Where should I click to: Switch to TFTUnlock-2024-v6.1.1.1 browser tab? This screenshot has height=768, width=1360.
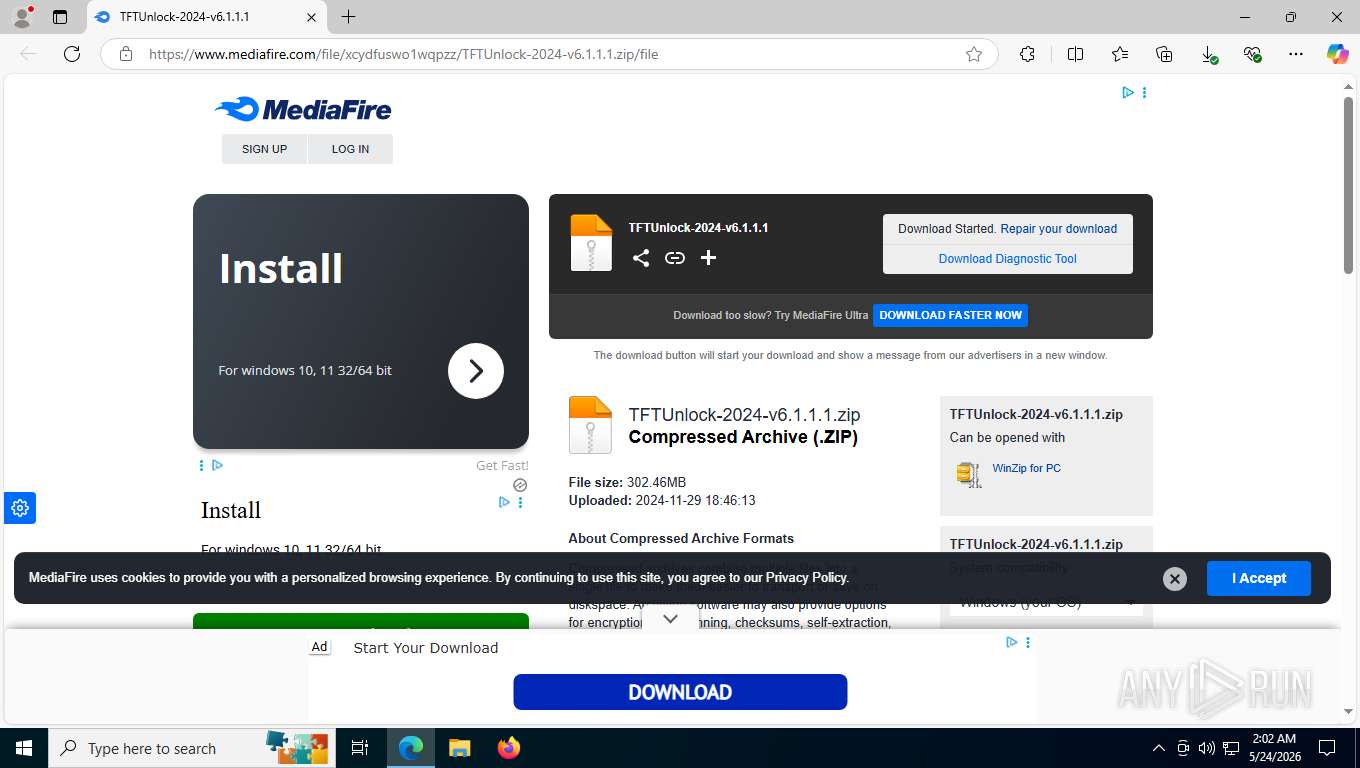pos(206,17)
